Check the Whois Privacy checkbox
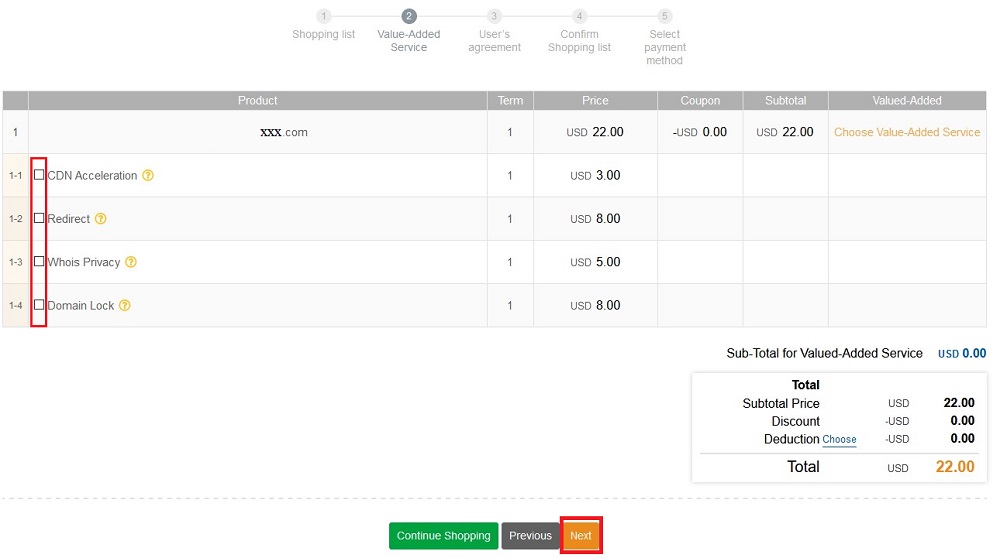Screen dimensions: 1000x558 pyautogui.click(x=39, y=261)
